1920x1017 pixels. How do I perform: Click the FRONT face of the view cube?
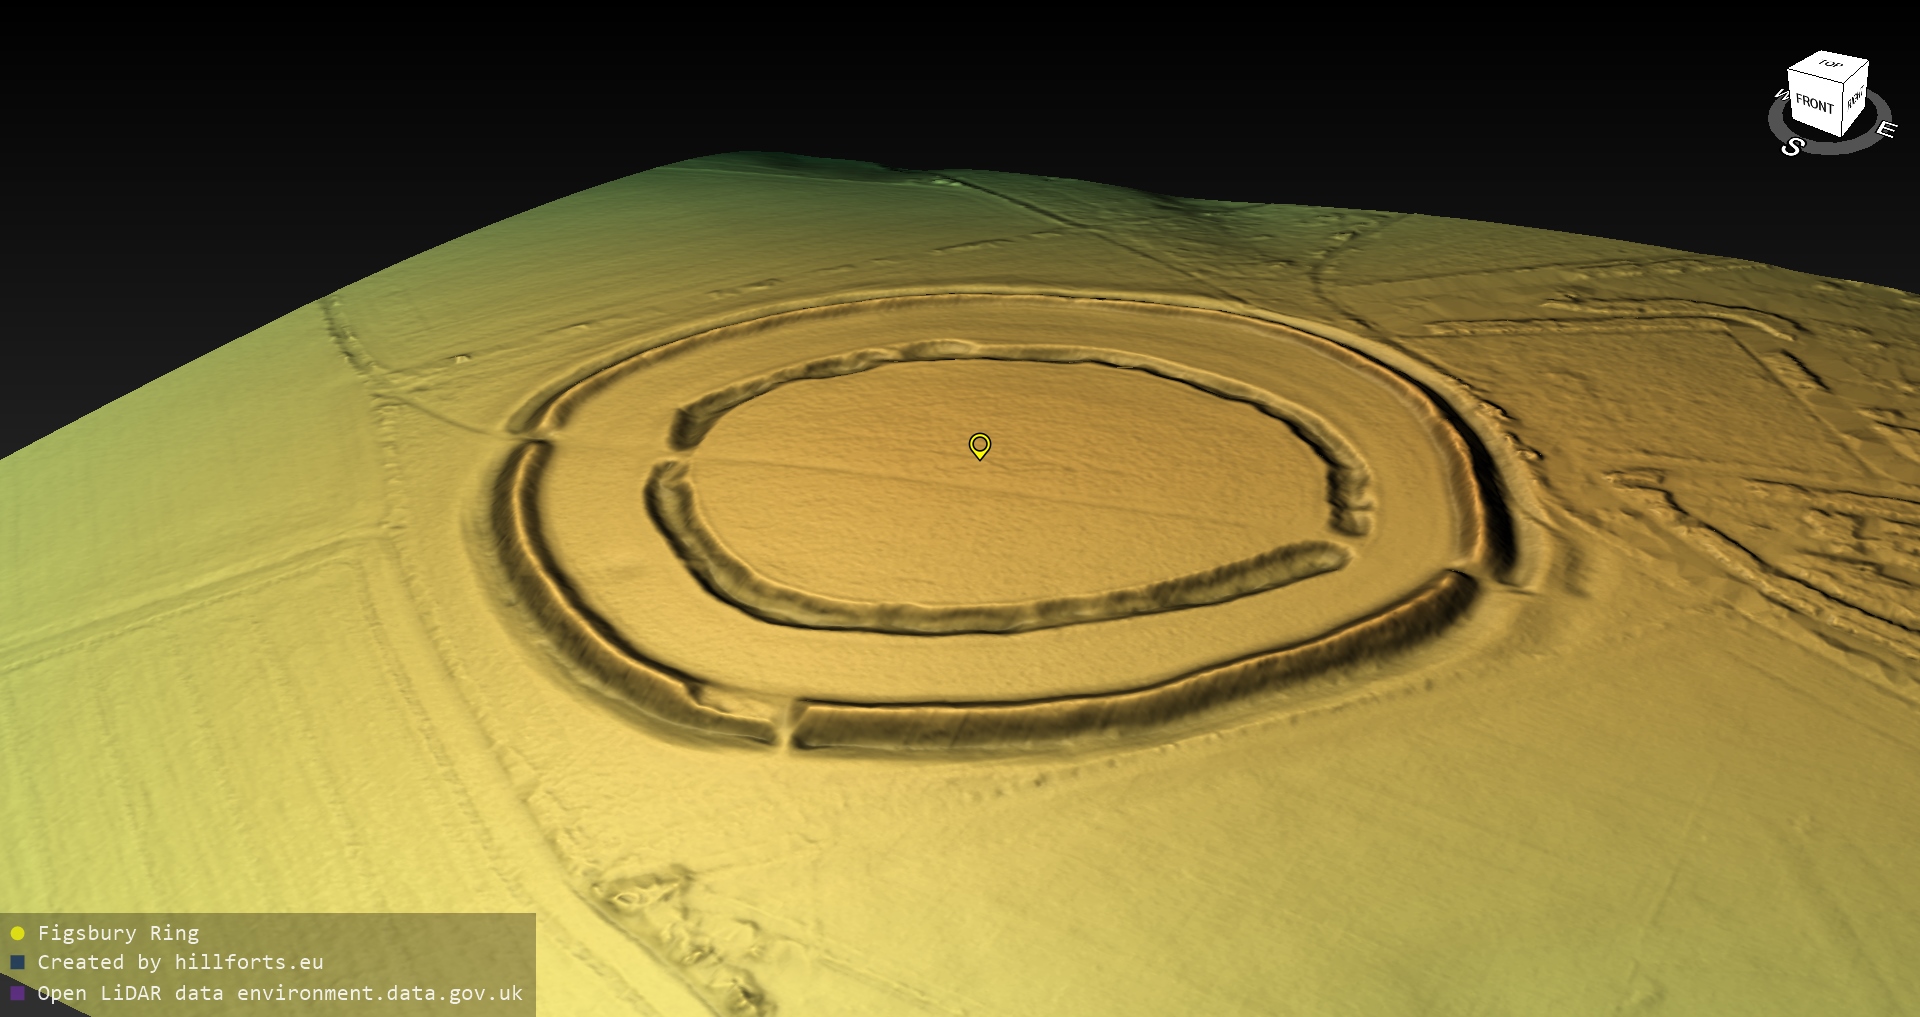(x=1813, y=104)
